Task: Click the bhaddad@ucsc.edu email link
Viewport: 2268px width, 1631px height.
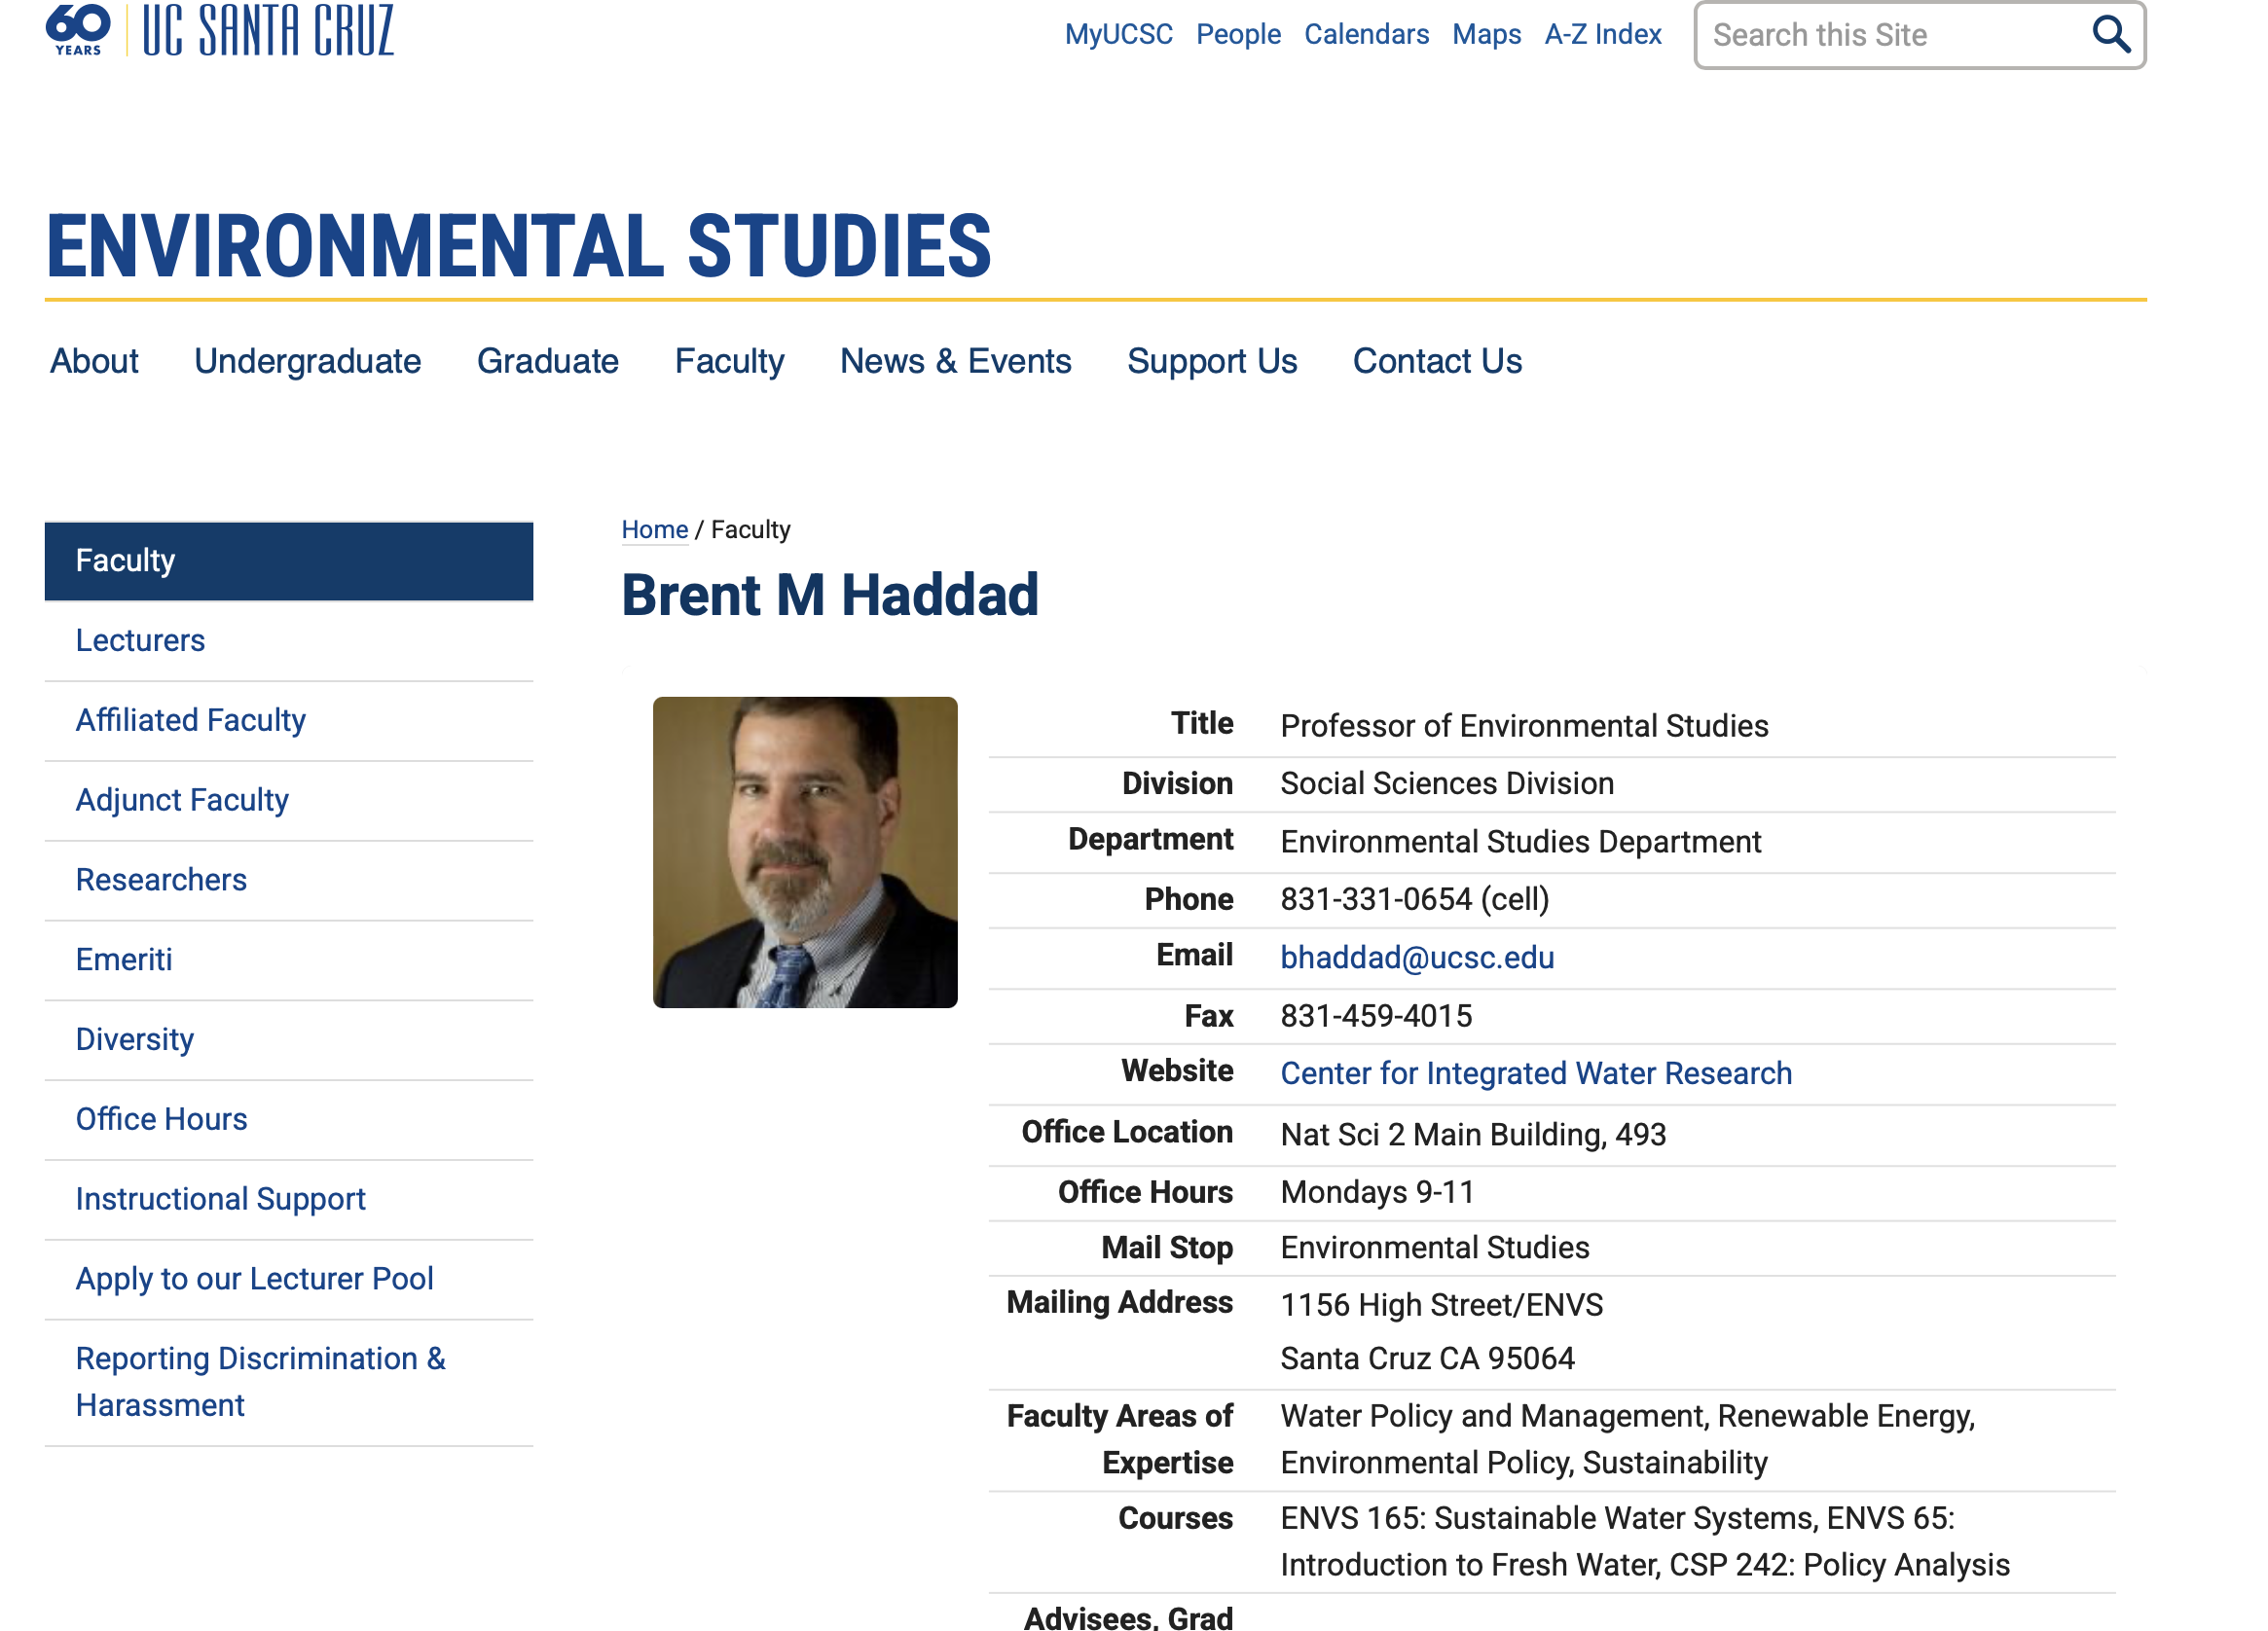Action: coord(1417,957)
